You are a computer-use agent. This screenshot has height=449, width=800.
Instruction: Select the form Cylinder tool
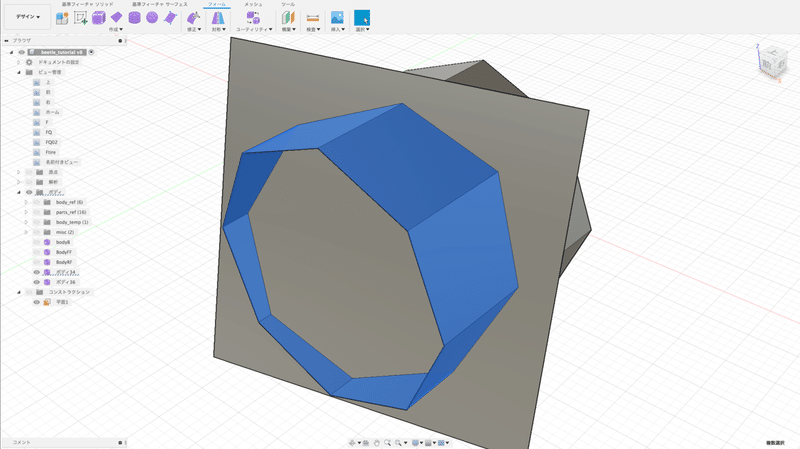click(x=134, y=18)
